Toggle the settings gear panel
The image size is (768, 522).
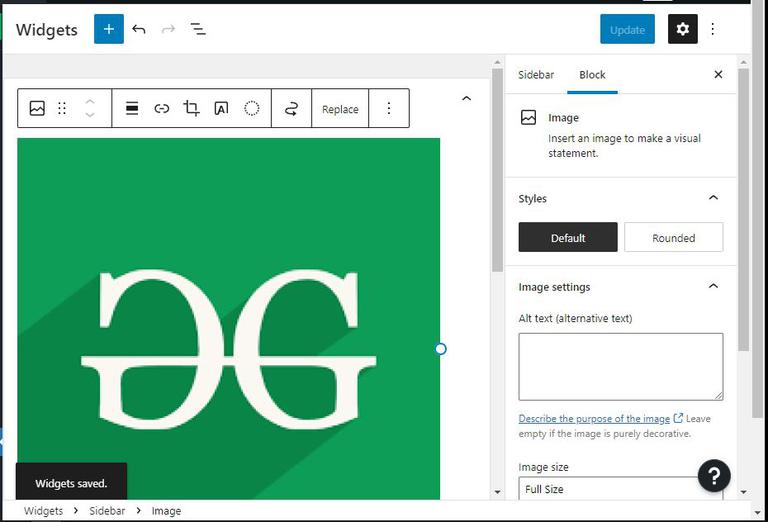coord(683,29)
